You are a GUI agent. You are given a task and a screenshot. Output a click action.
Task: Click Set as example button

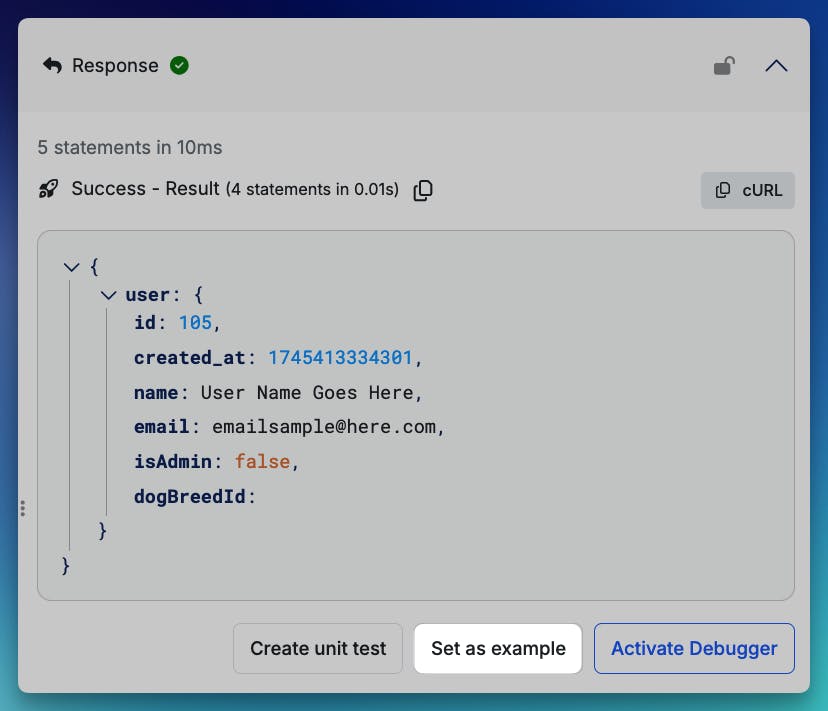tap(498, 648)
